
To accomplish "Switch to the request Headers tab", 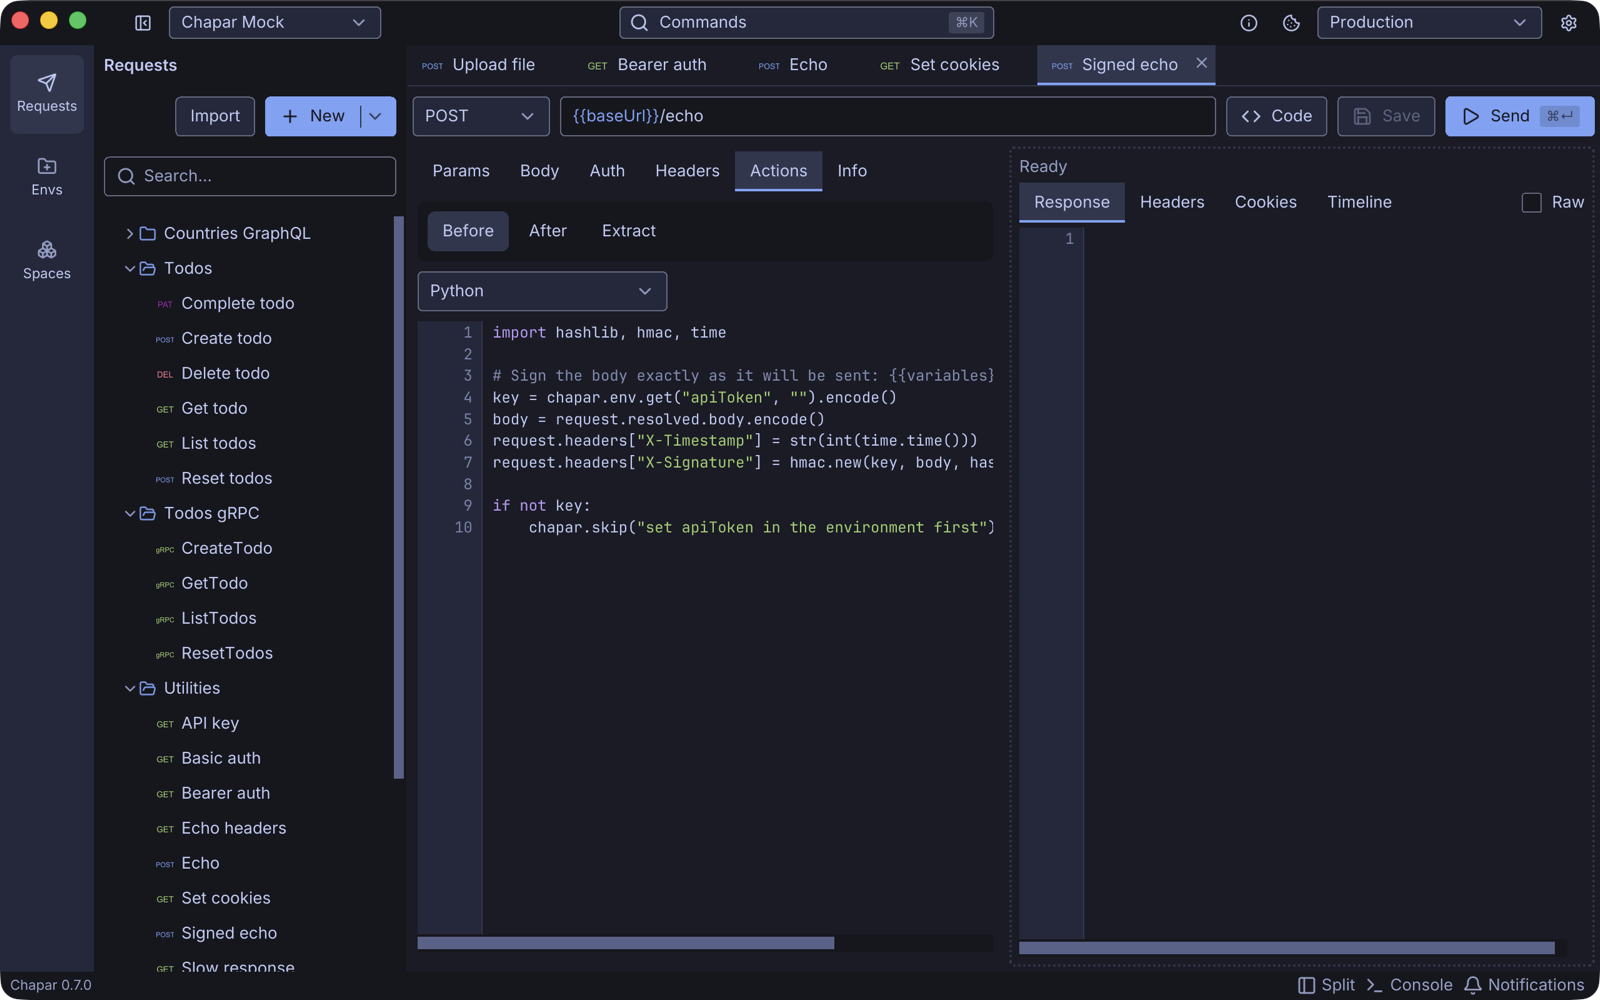I will tap(687, 171).
